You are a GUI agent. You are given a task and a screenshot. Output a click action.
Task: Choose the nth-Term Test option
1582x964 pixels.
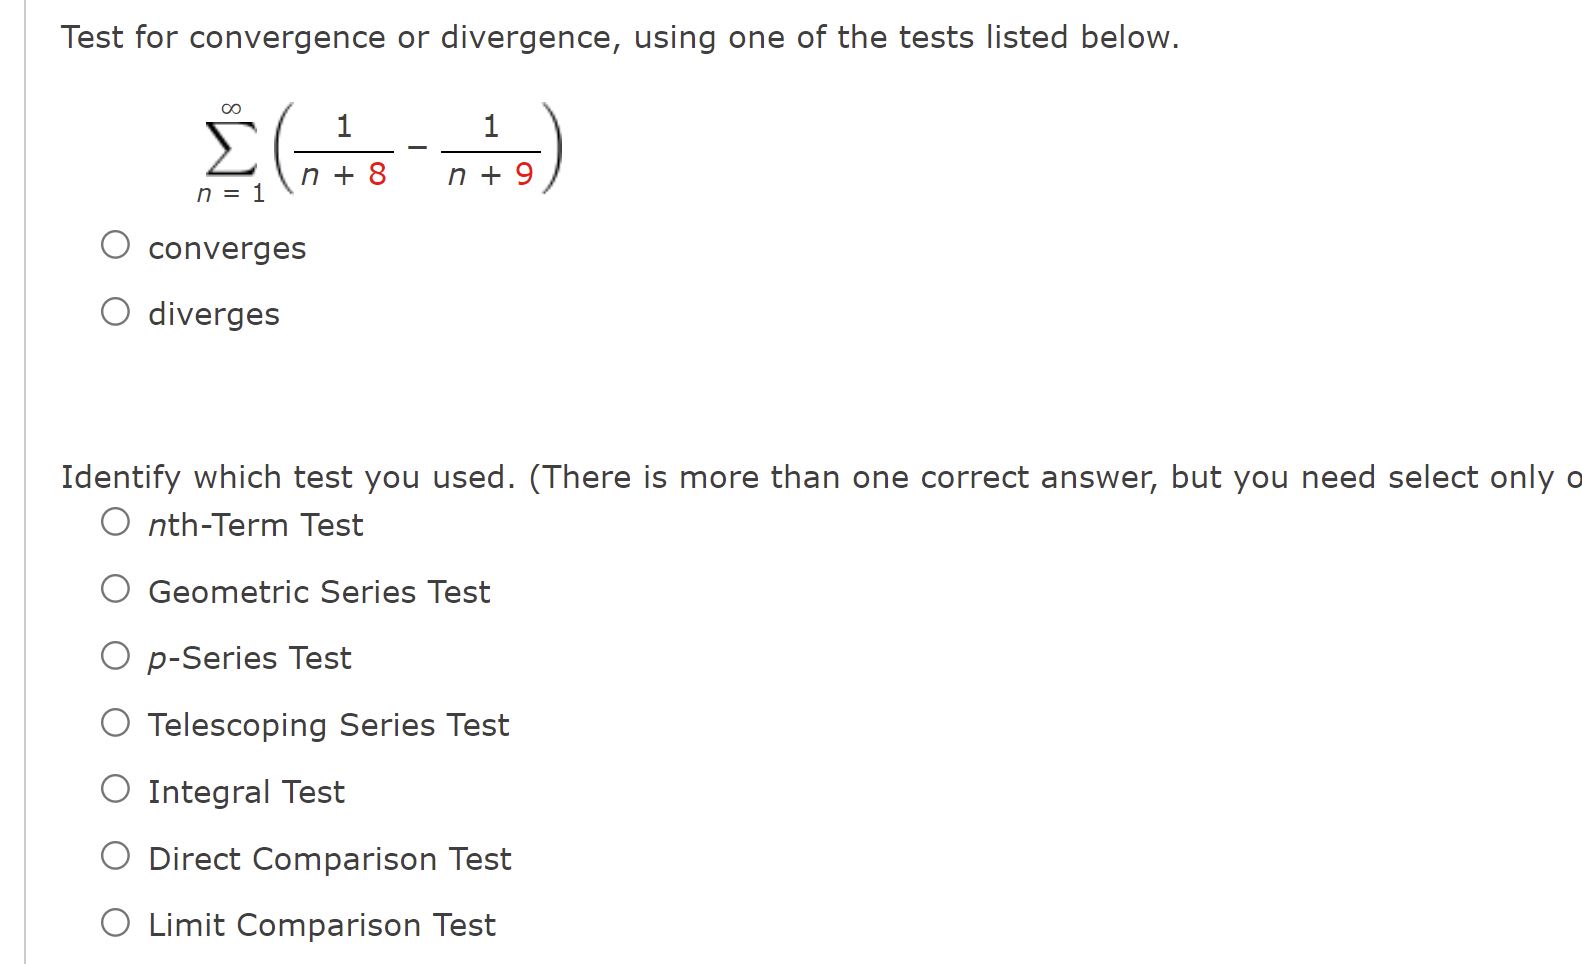click(x=115, y=521)
